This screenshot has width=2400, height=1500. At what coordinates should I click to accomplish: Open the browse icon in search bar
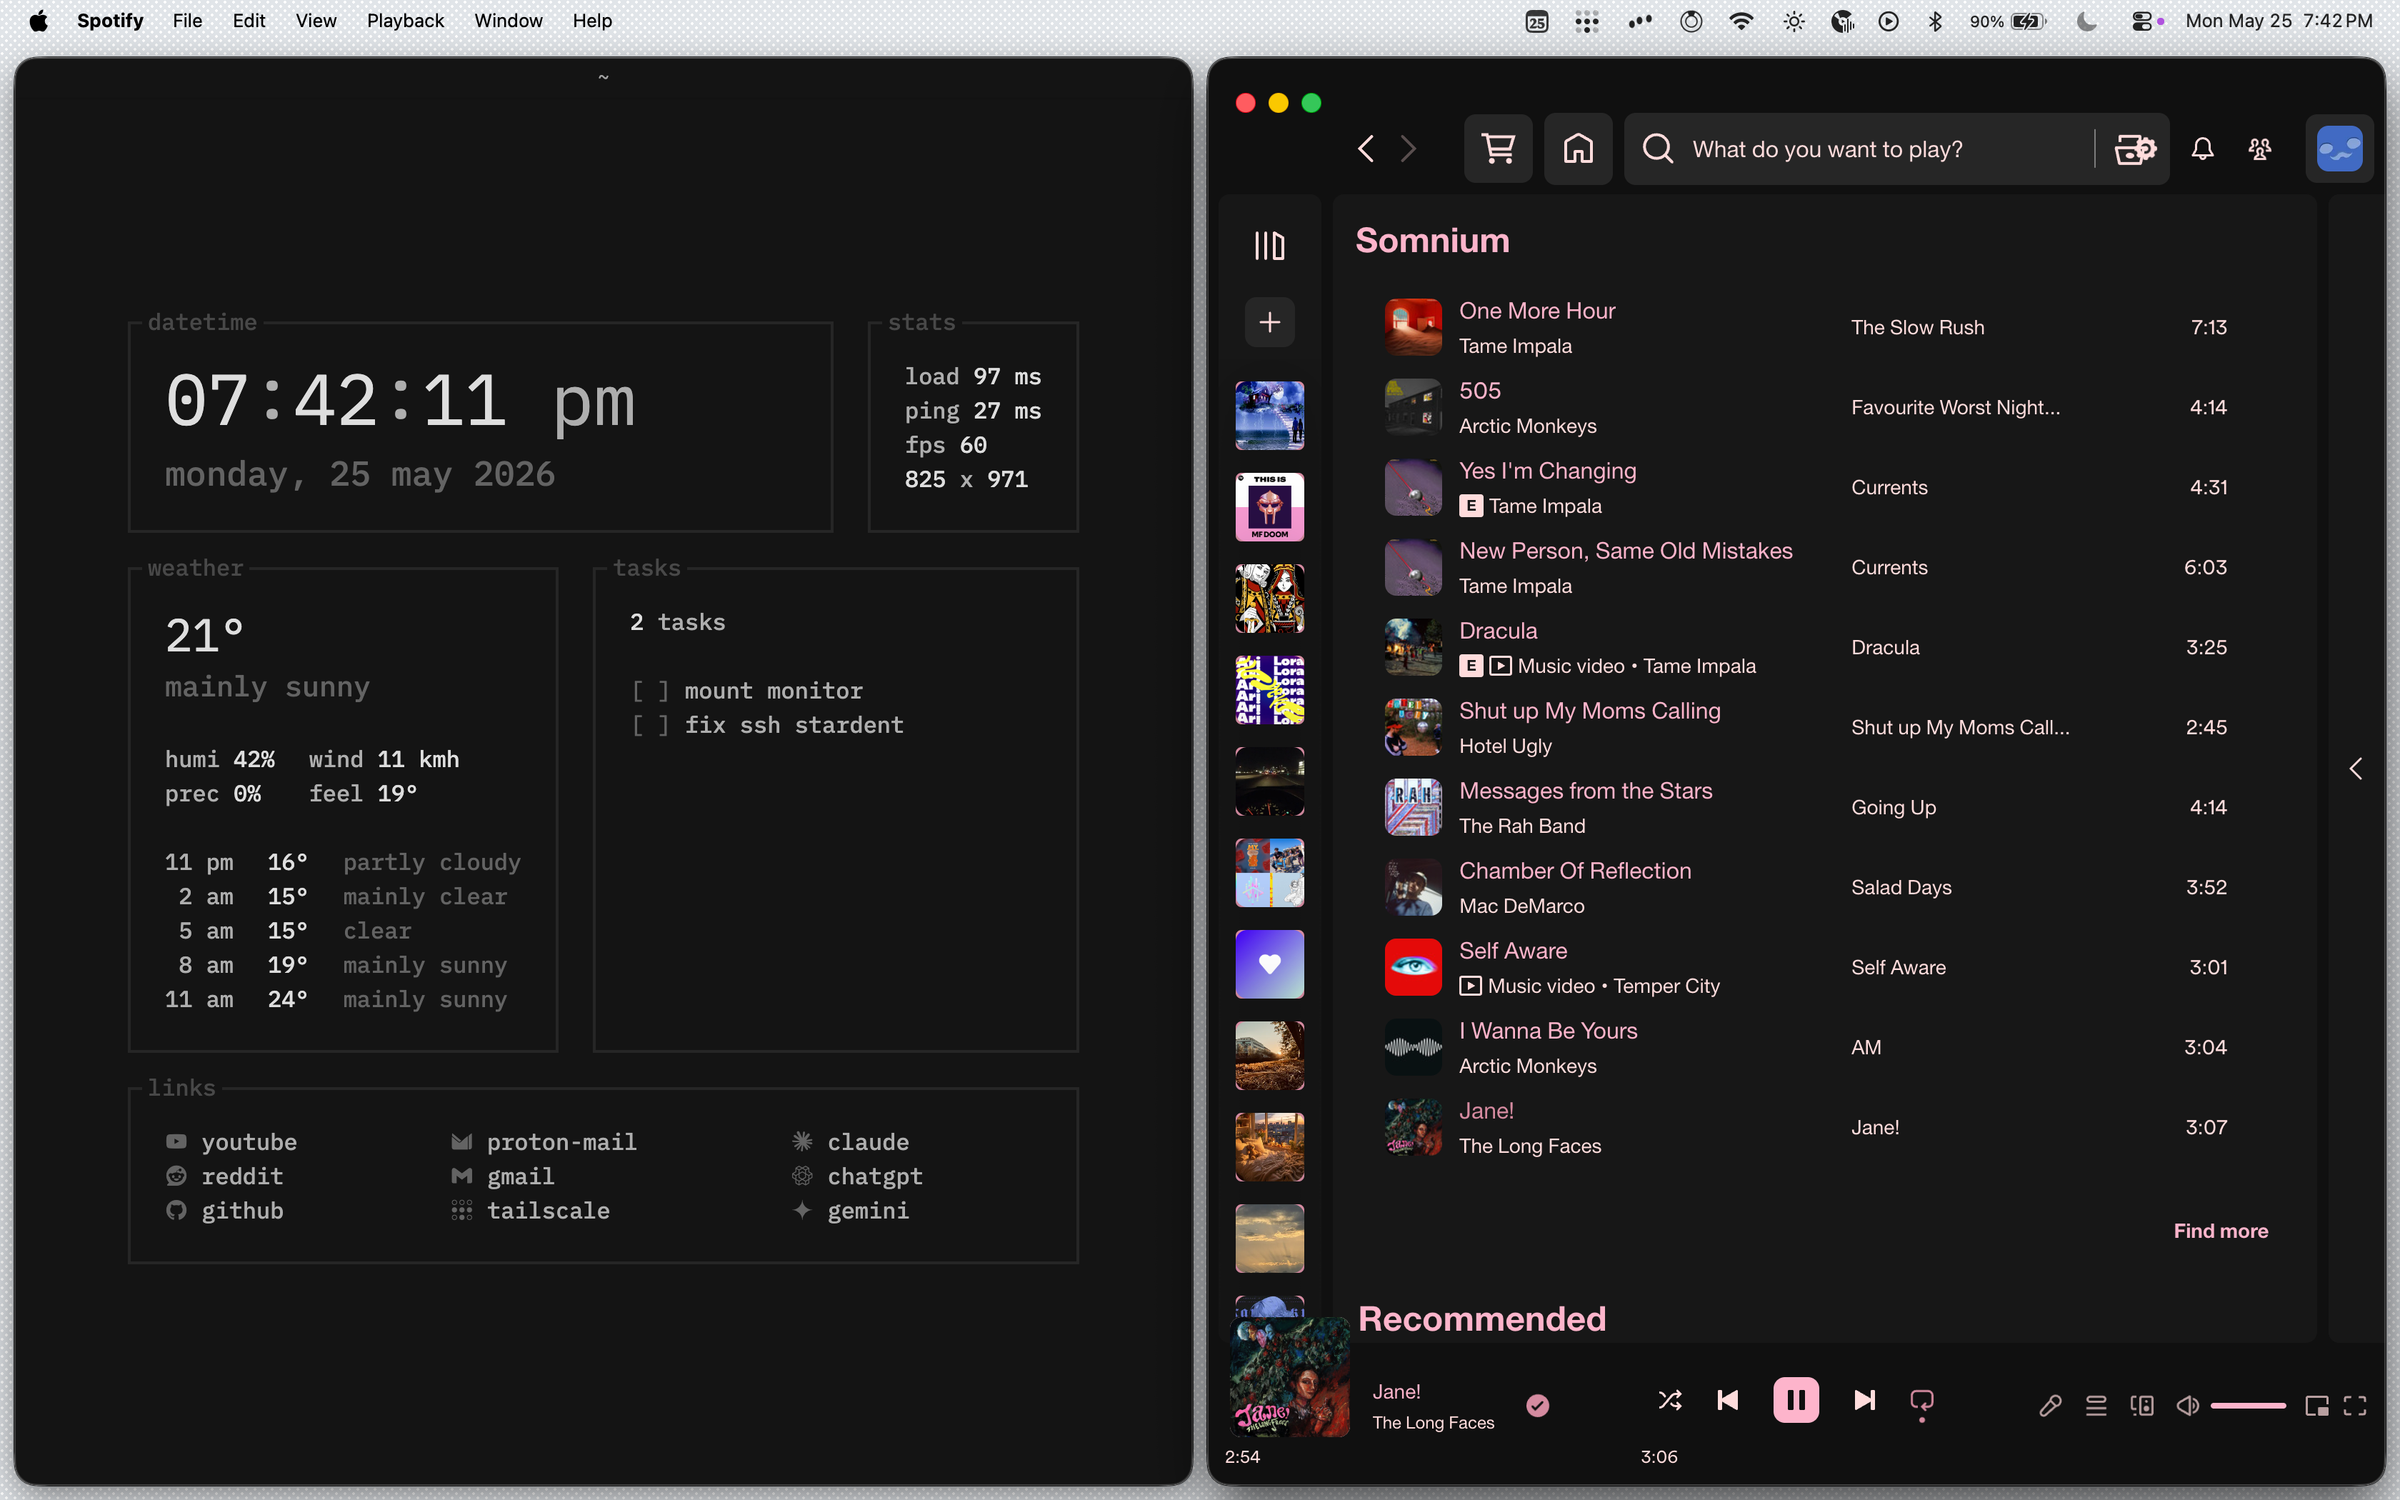pos(2134,149)
